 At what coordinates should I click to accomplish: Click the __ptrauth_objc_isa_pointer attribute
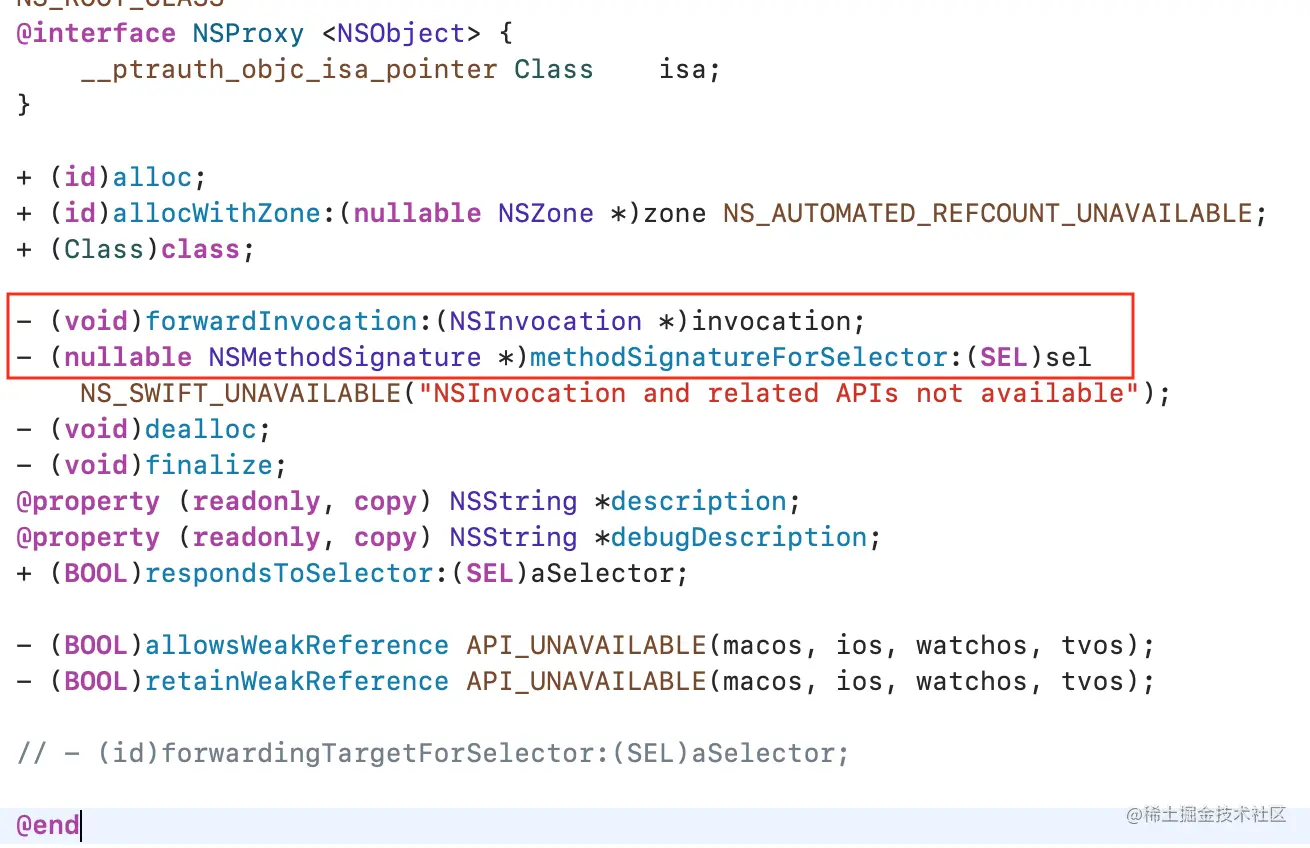coord(289,69)
